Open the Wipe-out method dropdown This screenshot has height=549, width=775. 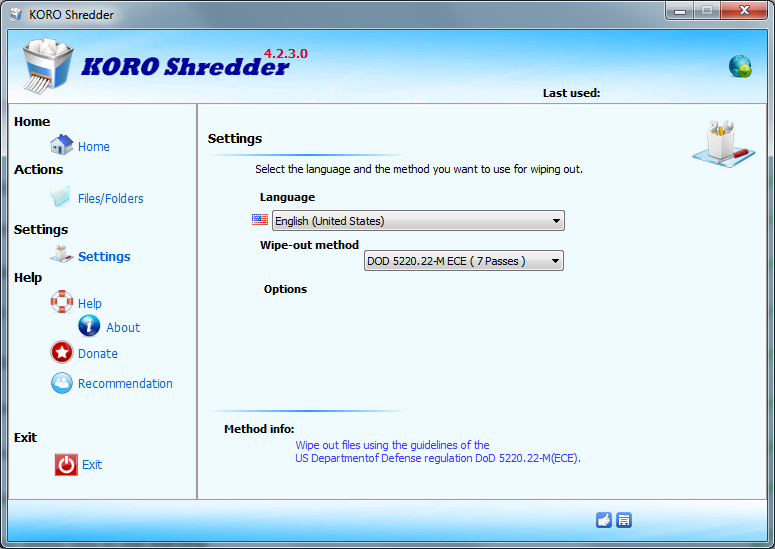coord(464,261)
